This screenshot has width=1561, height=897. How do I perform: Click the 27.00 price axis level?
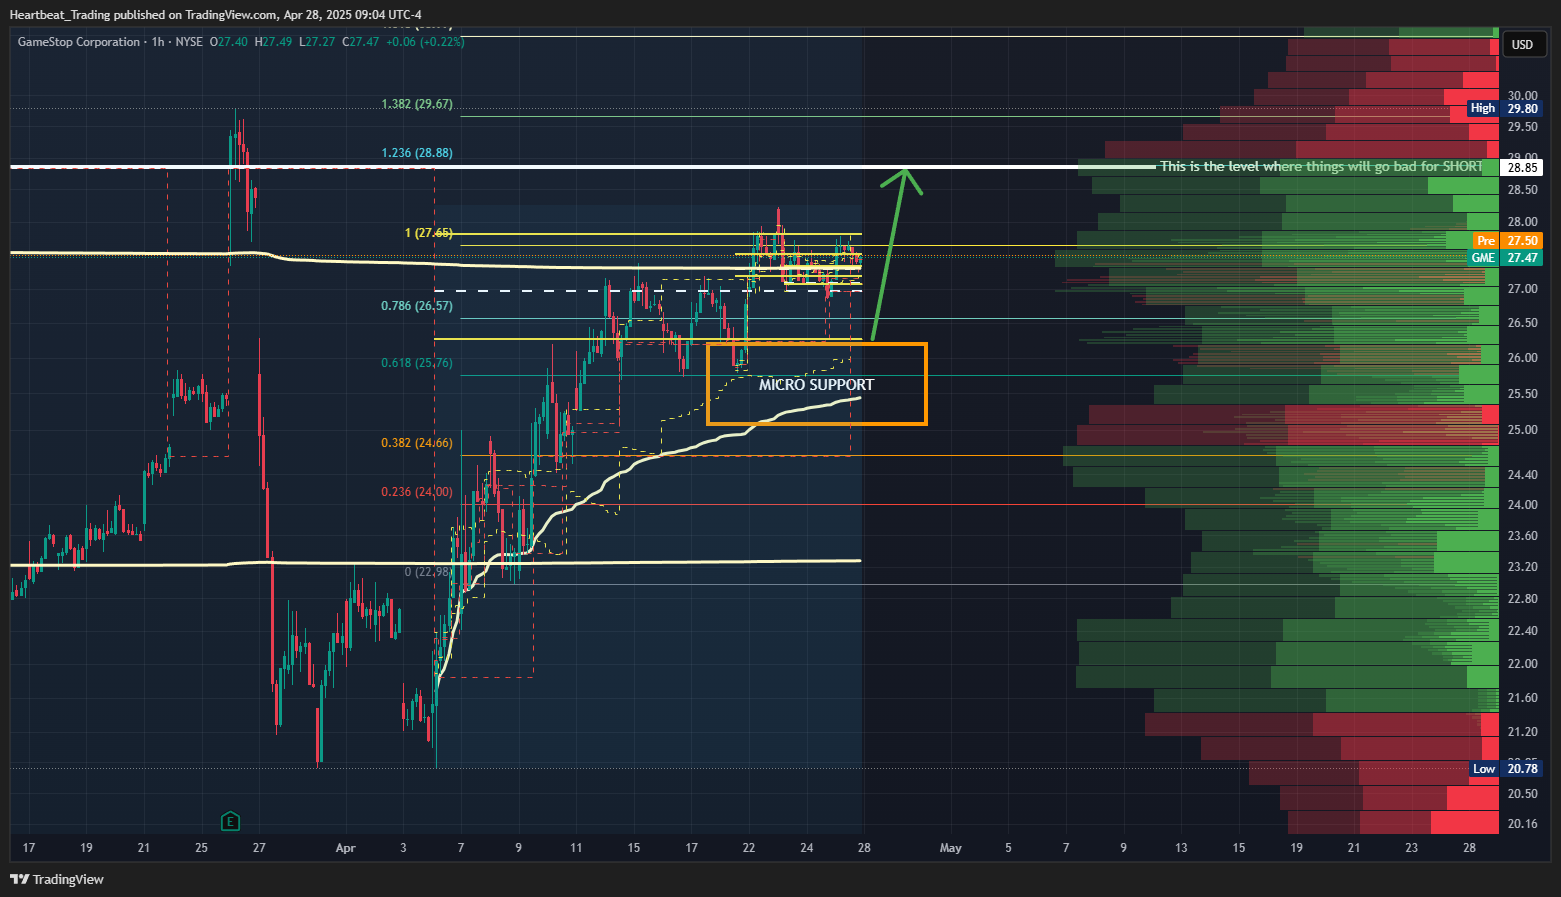point(1522,289)
